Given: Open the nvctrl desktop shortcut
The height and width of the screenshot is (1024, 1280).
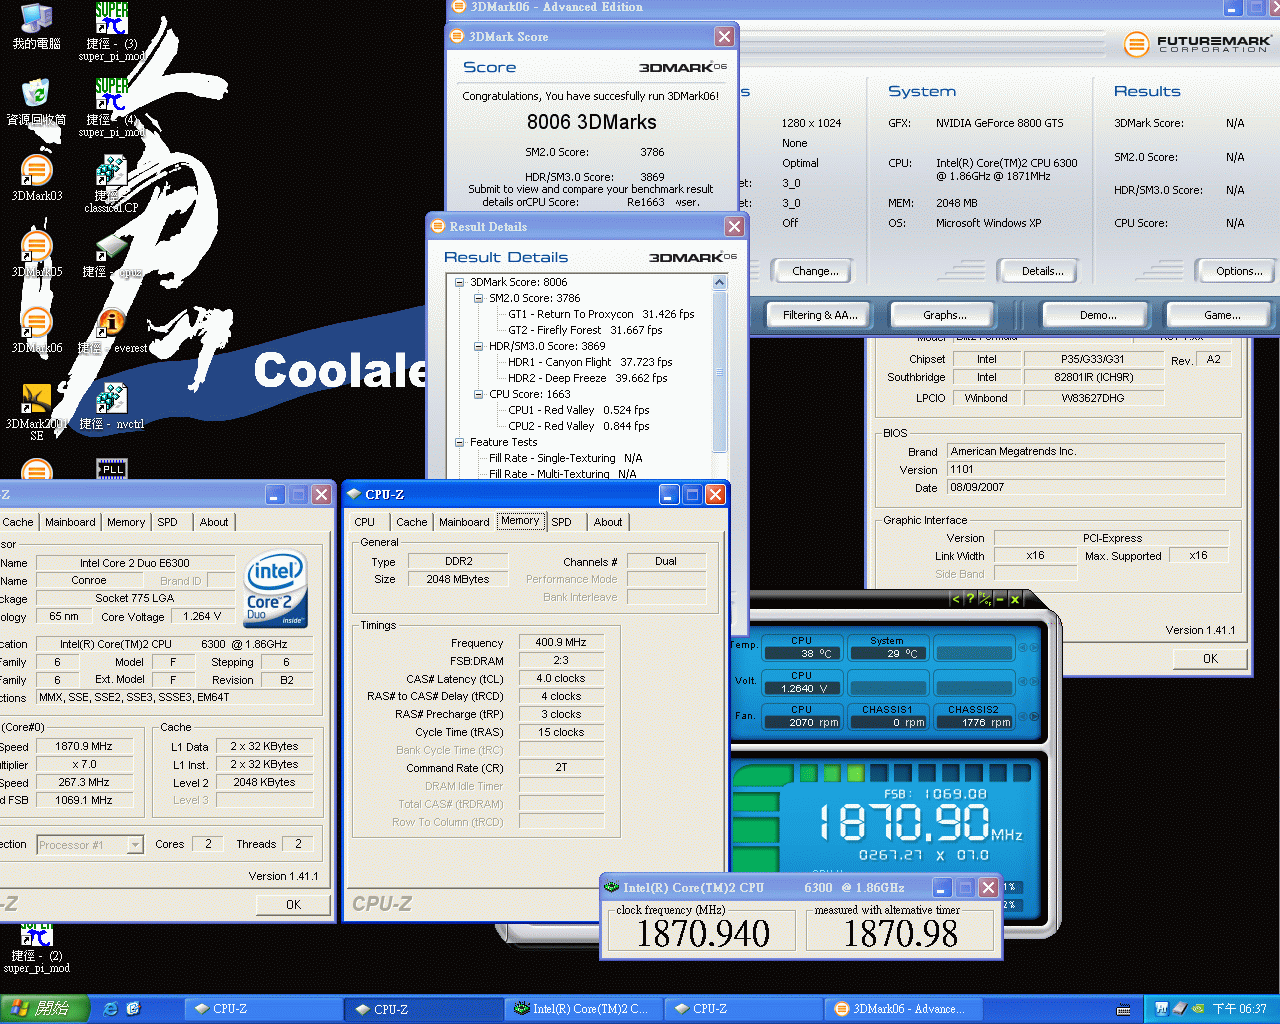Looking at the screenshot, I should click(x=112, y=406).
